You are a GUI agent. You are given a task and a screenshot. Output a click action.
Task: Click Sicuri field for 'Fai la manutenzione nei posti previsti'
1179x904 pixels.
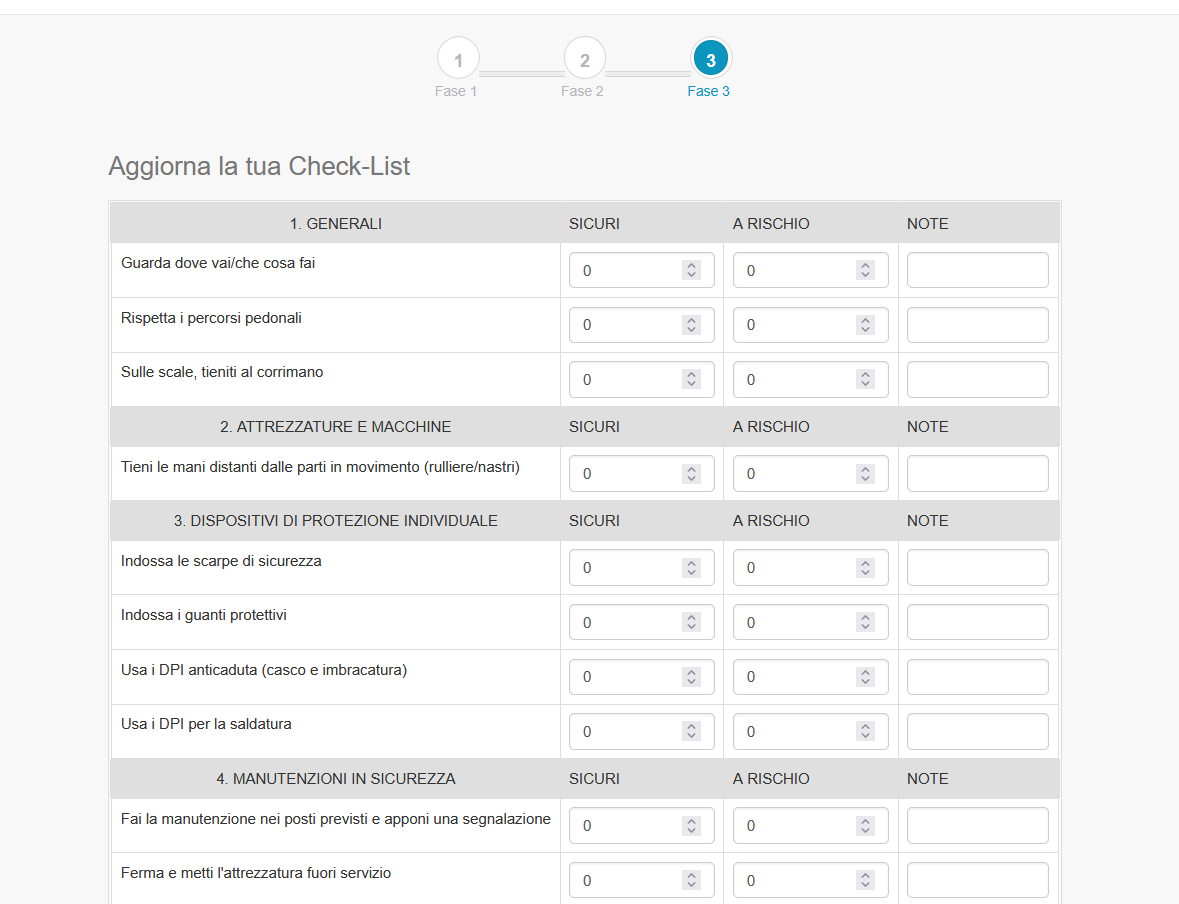625,826
